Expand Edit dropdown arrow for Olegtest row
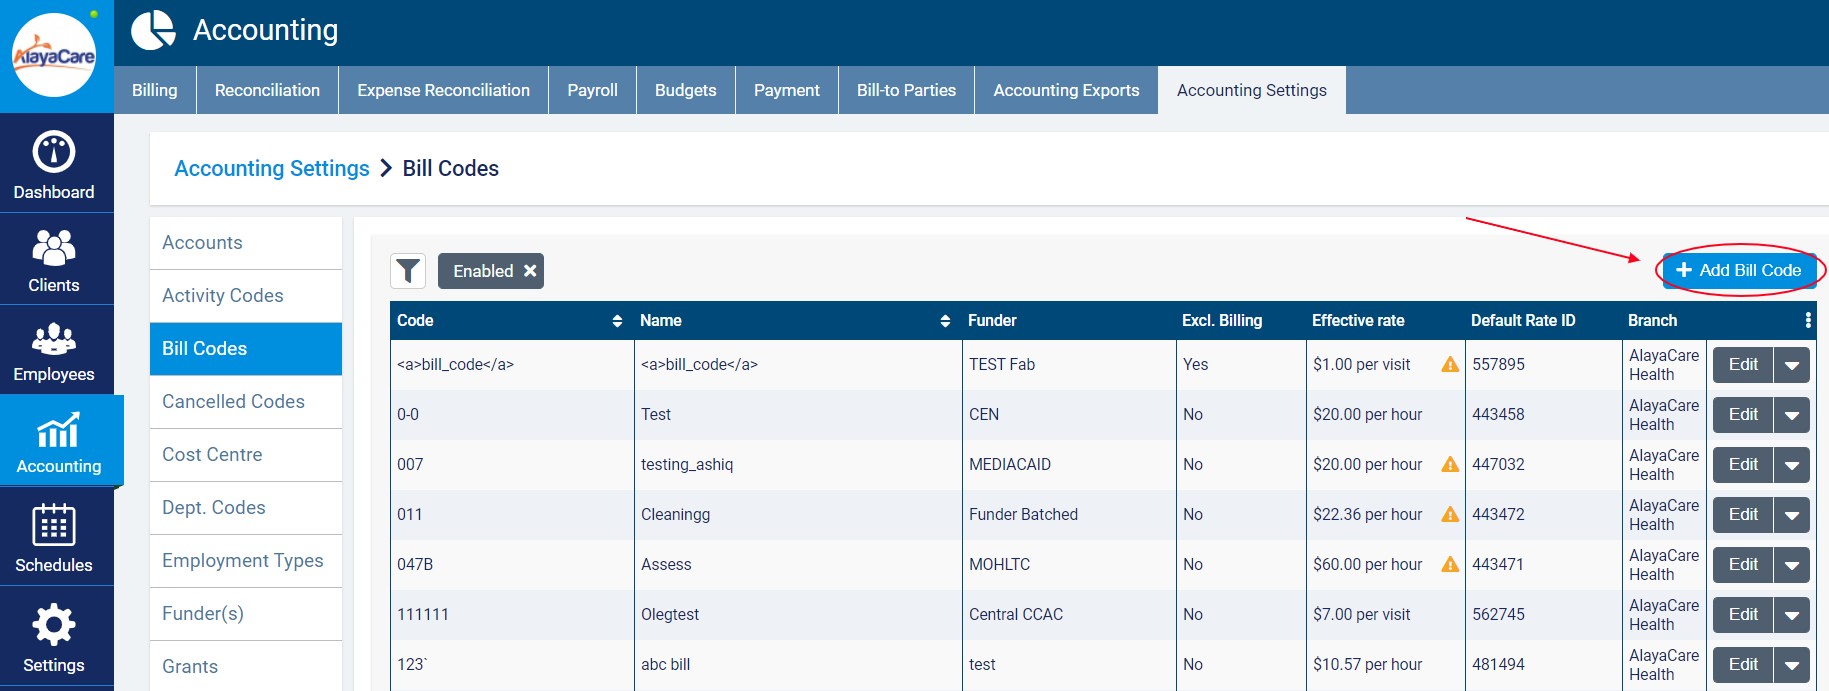1829x691 pixels. (x=1791, y=615)
